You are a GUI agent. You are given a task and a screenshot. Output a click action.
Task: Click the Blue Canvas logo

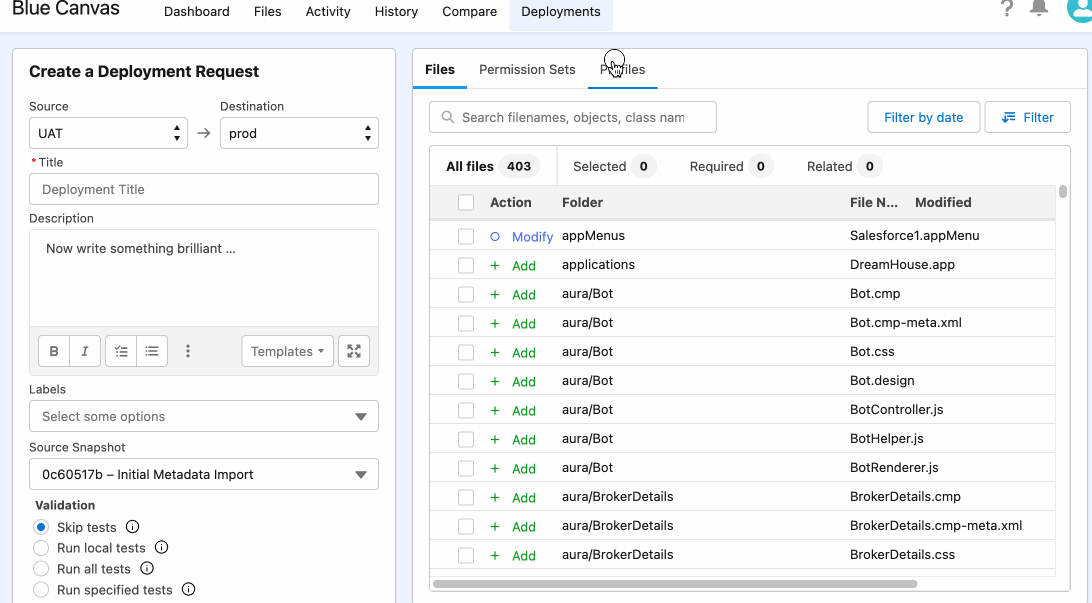pos(65,8)
